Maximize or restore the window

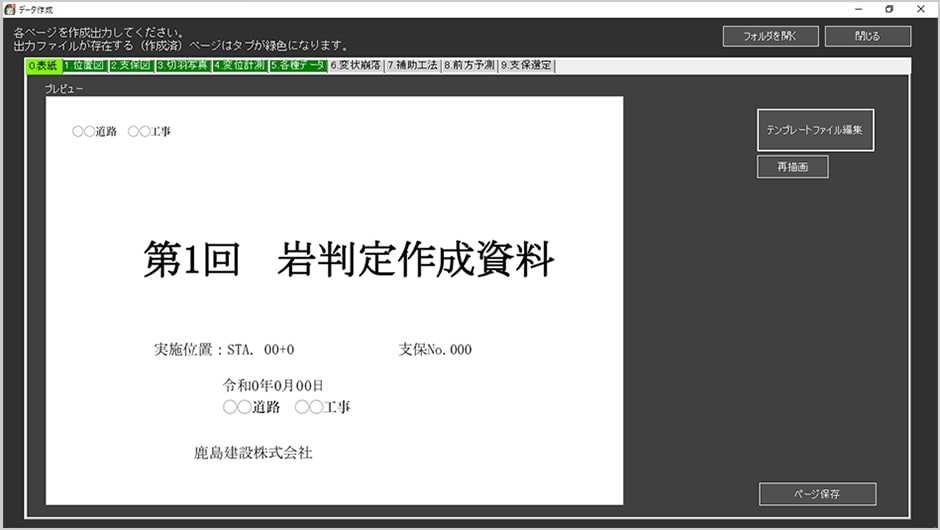(889, 9)
